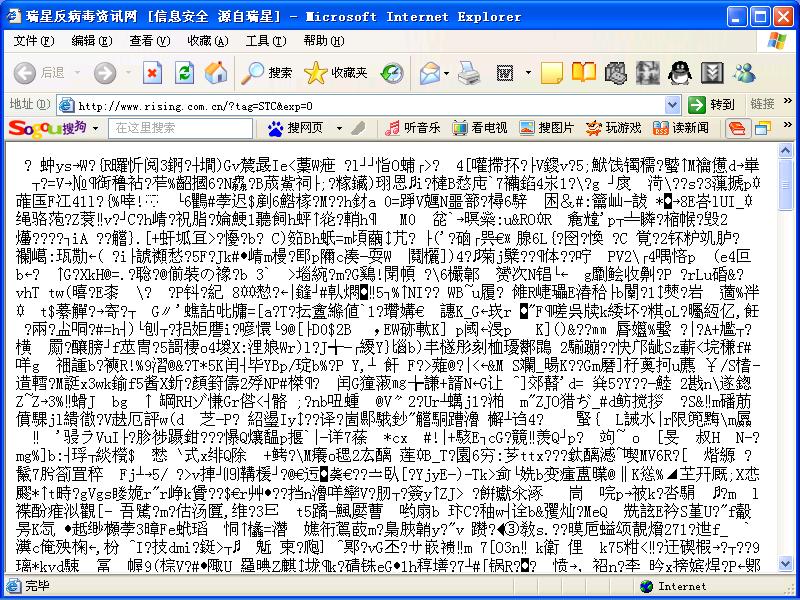Screen dimensions: 800x600
Task: Click the Sogou window-restore icon
Action: [763, 128]
